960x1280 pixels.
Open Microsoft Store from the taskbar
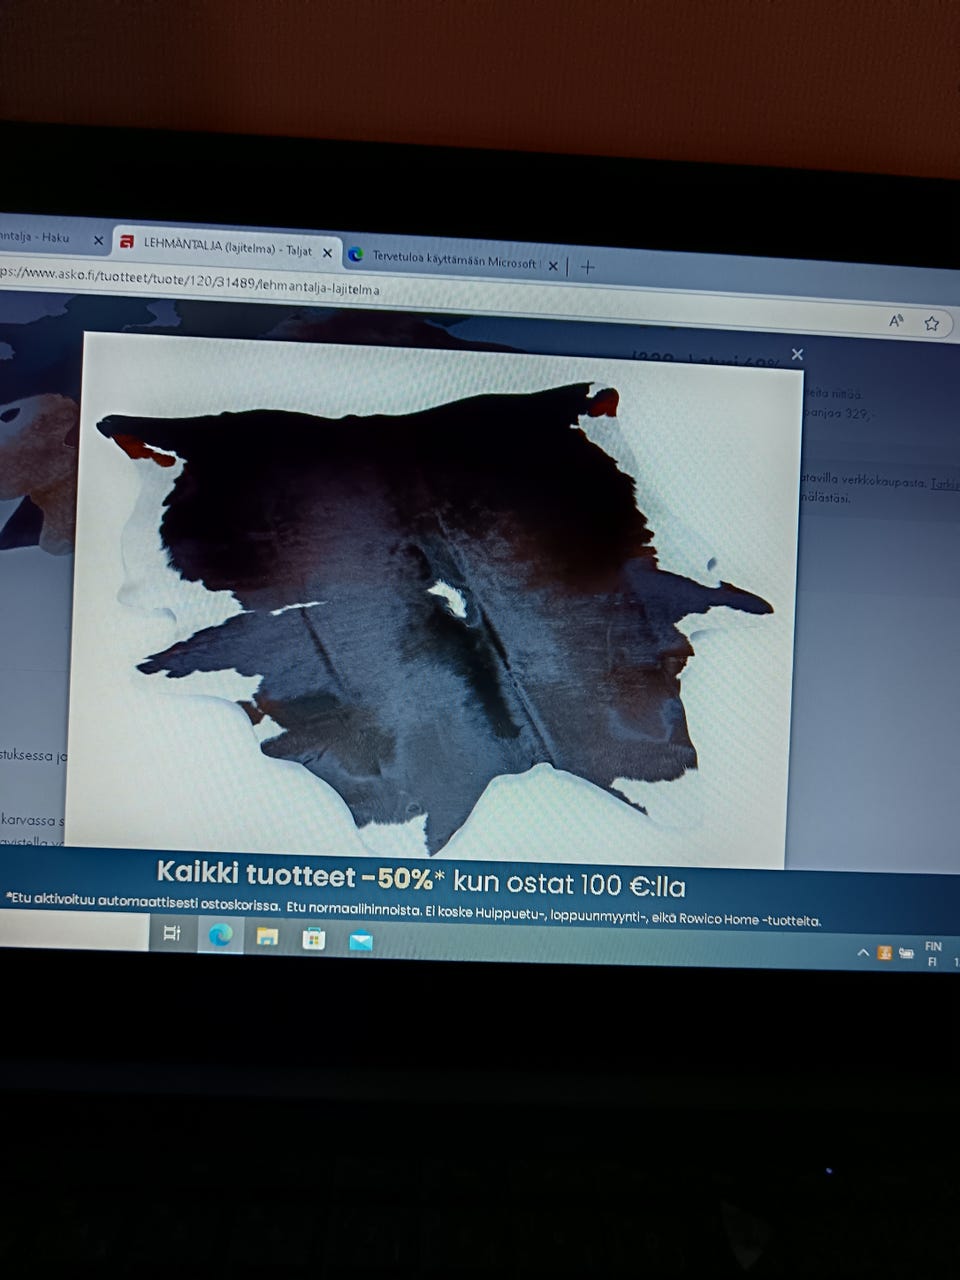314,938
